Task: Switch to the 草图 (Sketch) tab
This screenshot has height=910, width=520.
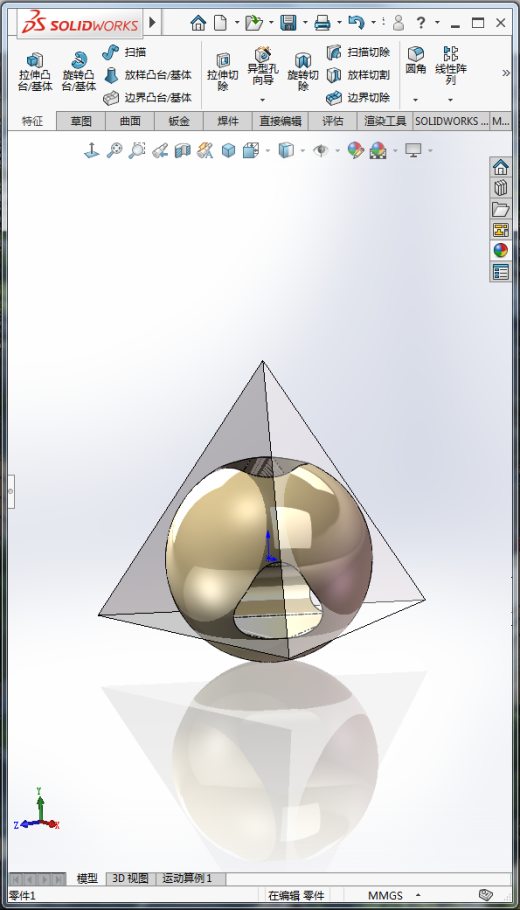Action: tap(81, 121)
